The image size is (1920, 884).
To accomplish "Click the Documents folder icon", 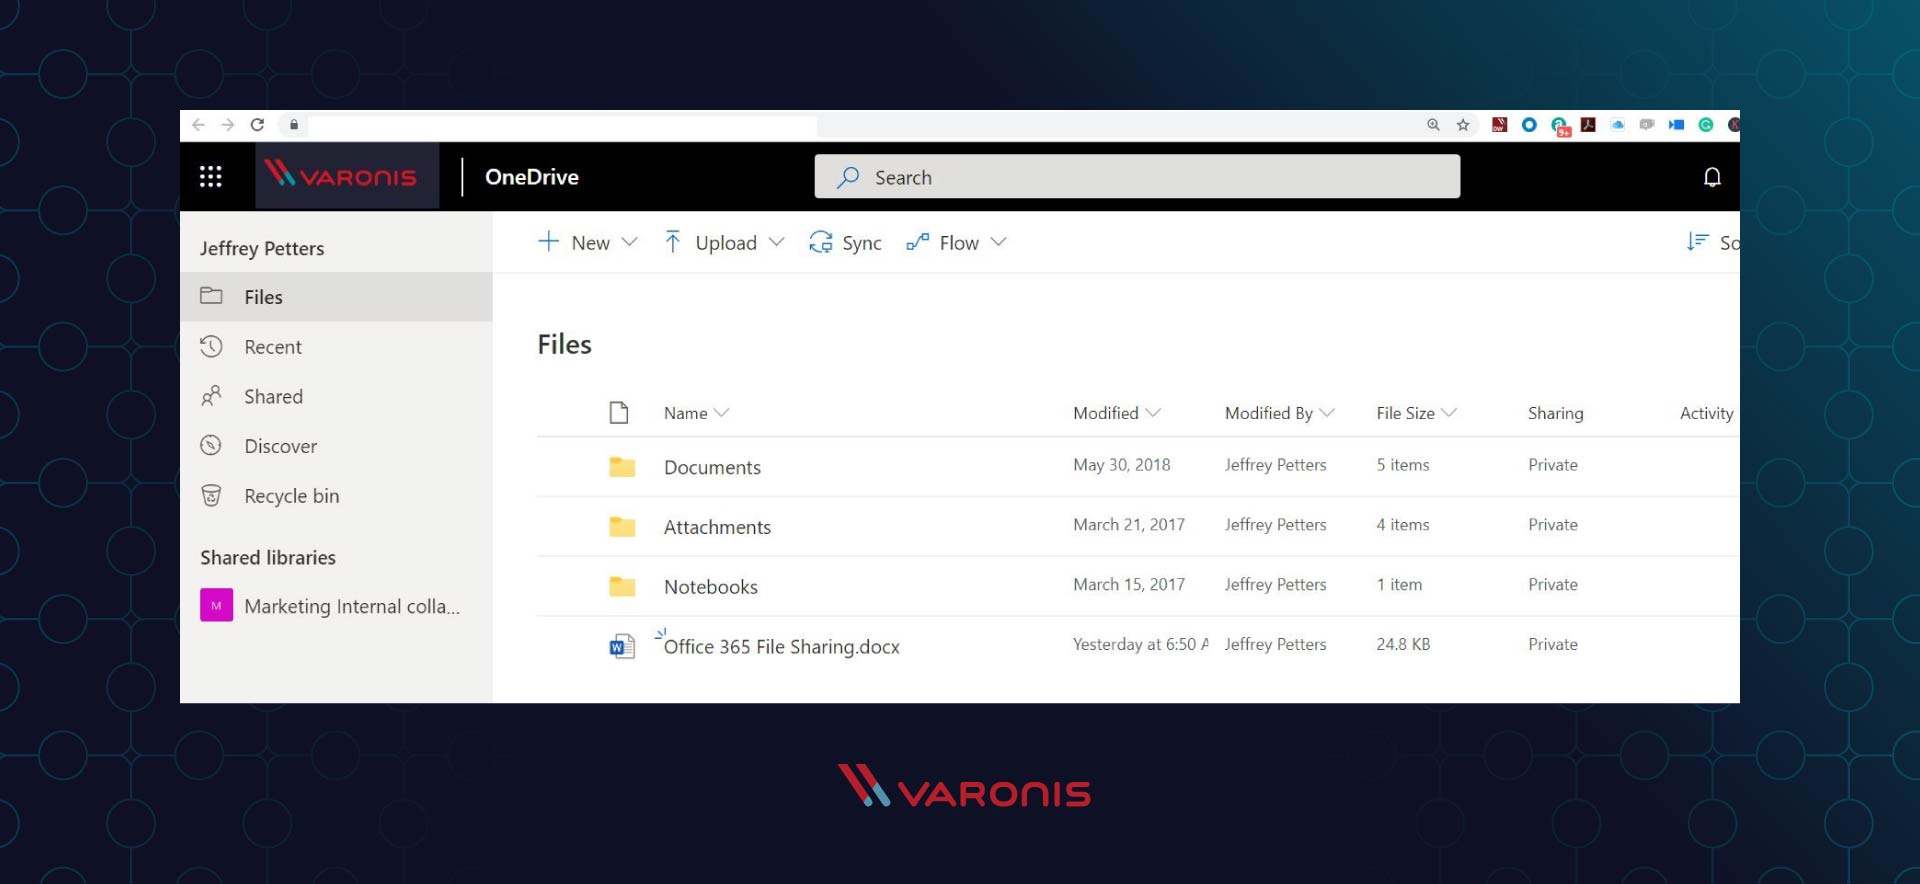I will click(622, 467).
